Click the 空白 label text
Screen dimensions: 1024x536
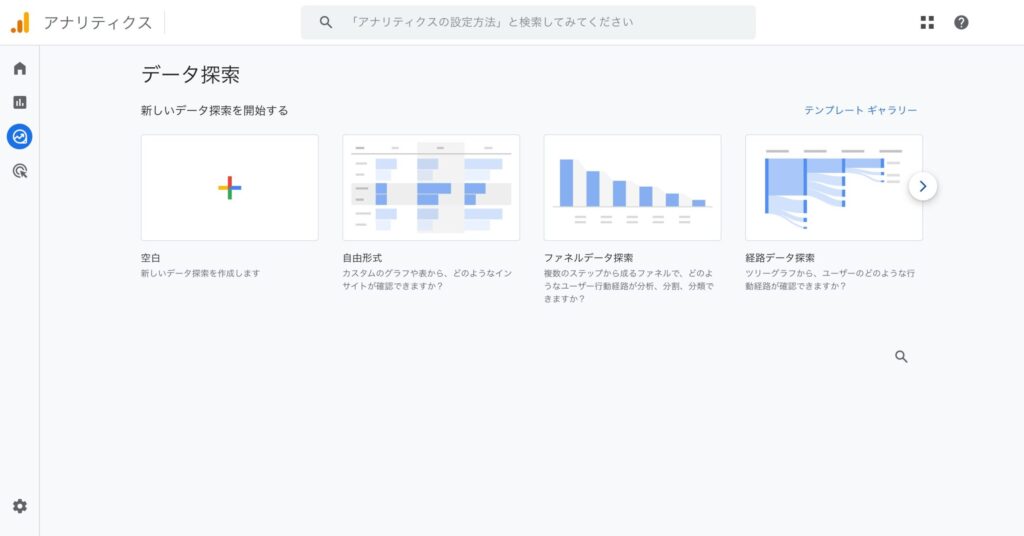tap(151, 258)
